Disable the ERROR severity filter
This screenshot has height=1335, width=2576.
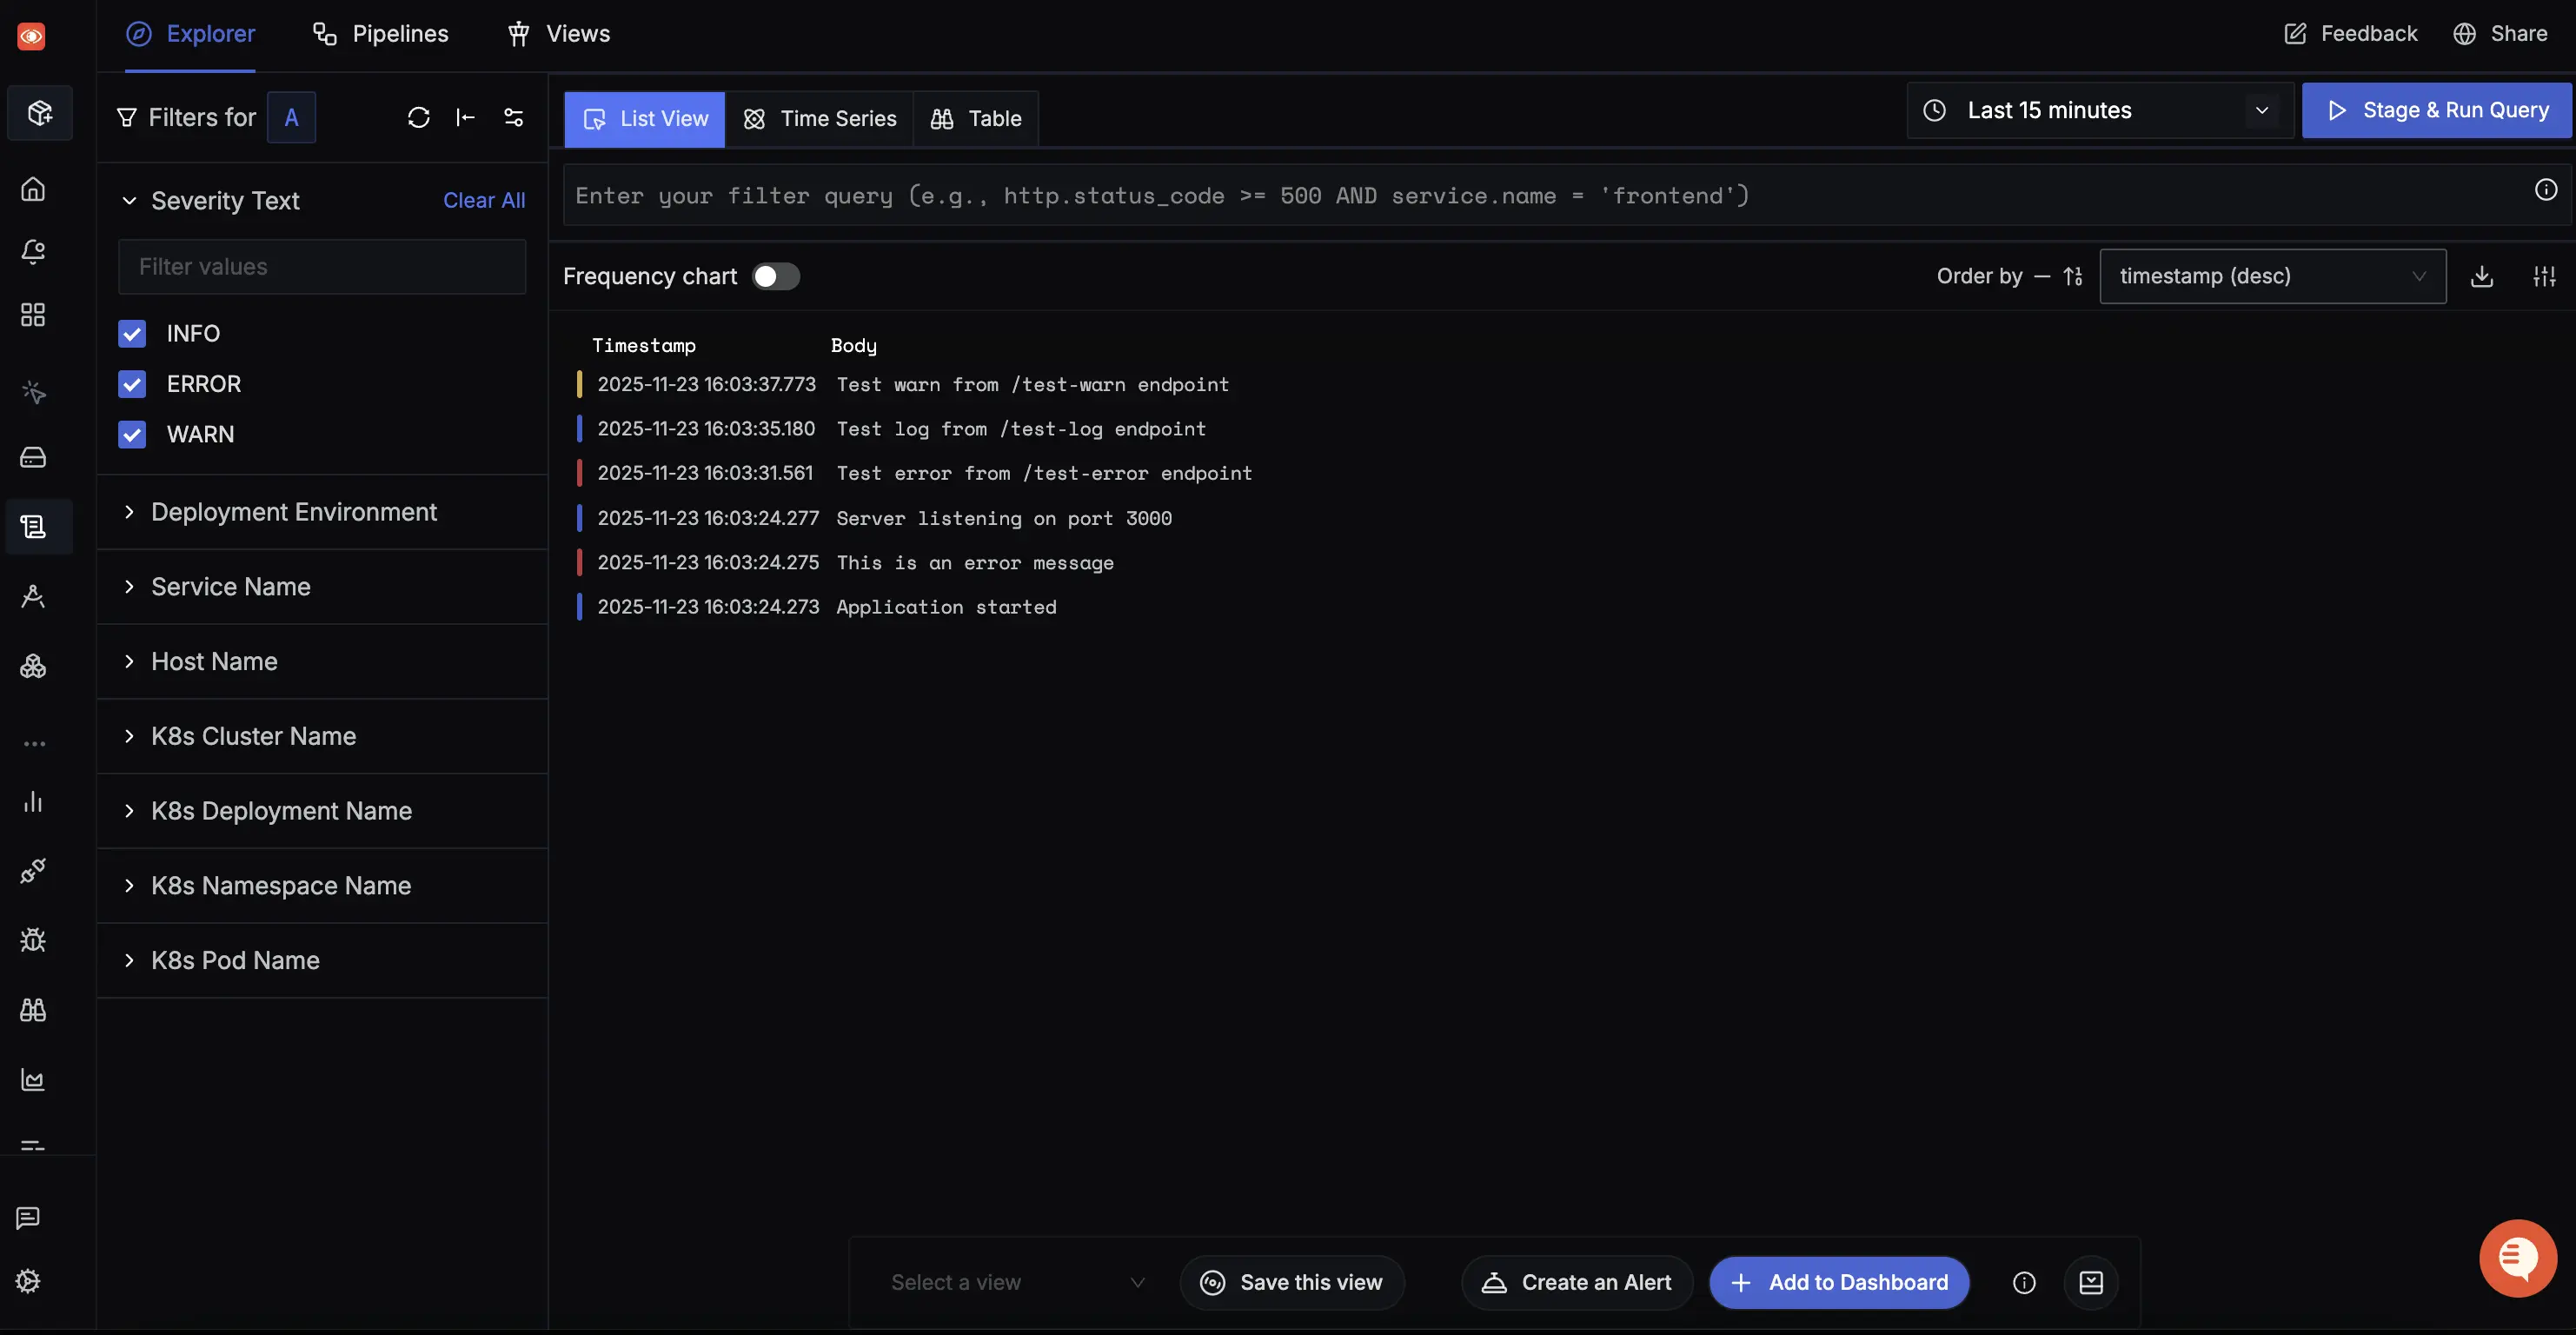tap(132, 384)
